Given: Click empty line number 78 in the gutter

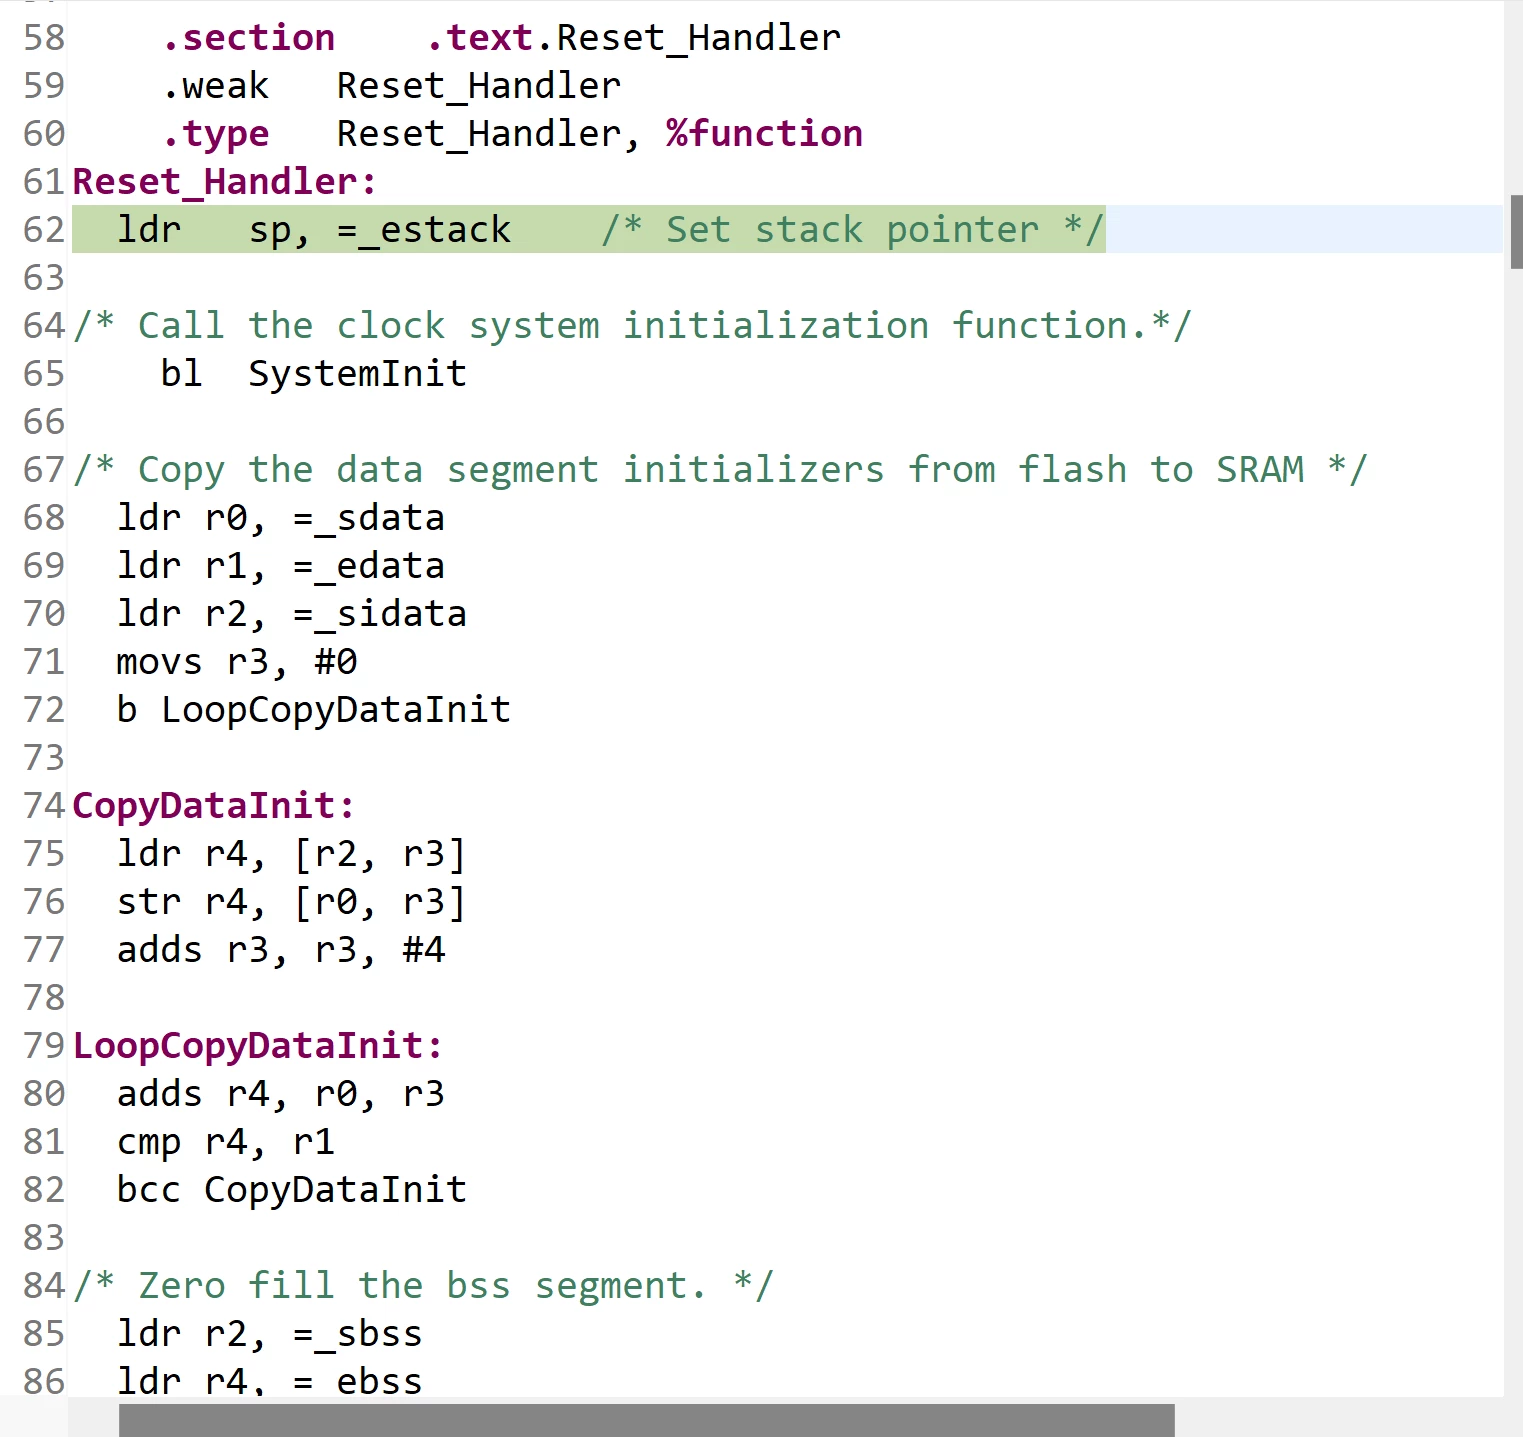Looking at the screenshot, I should pyautogui.click(x=44, y=997).
